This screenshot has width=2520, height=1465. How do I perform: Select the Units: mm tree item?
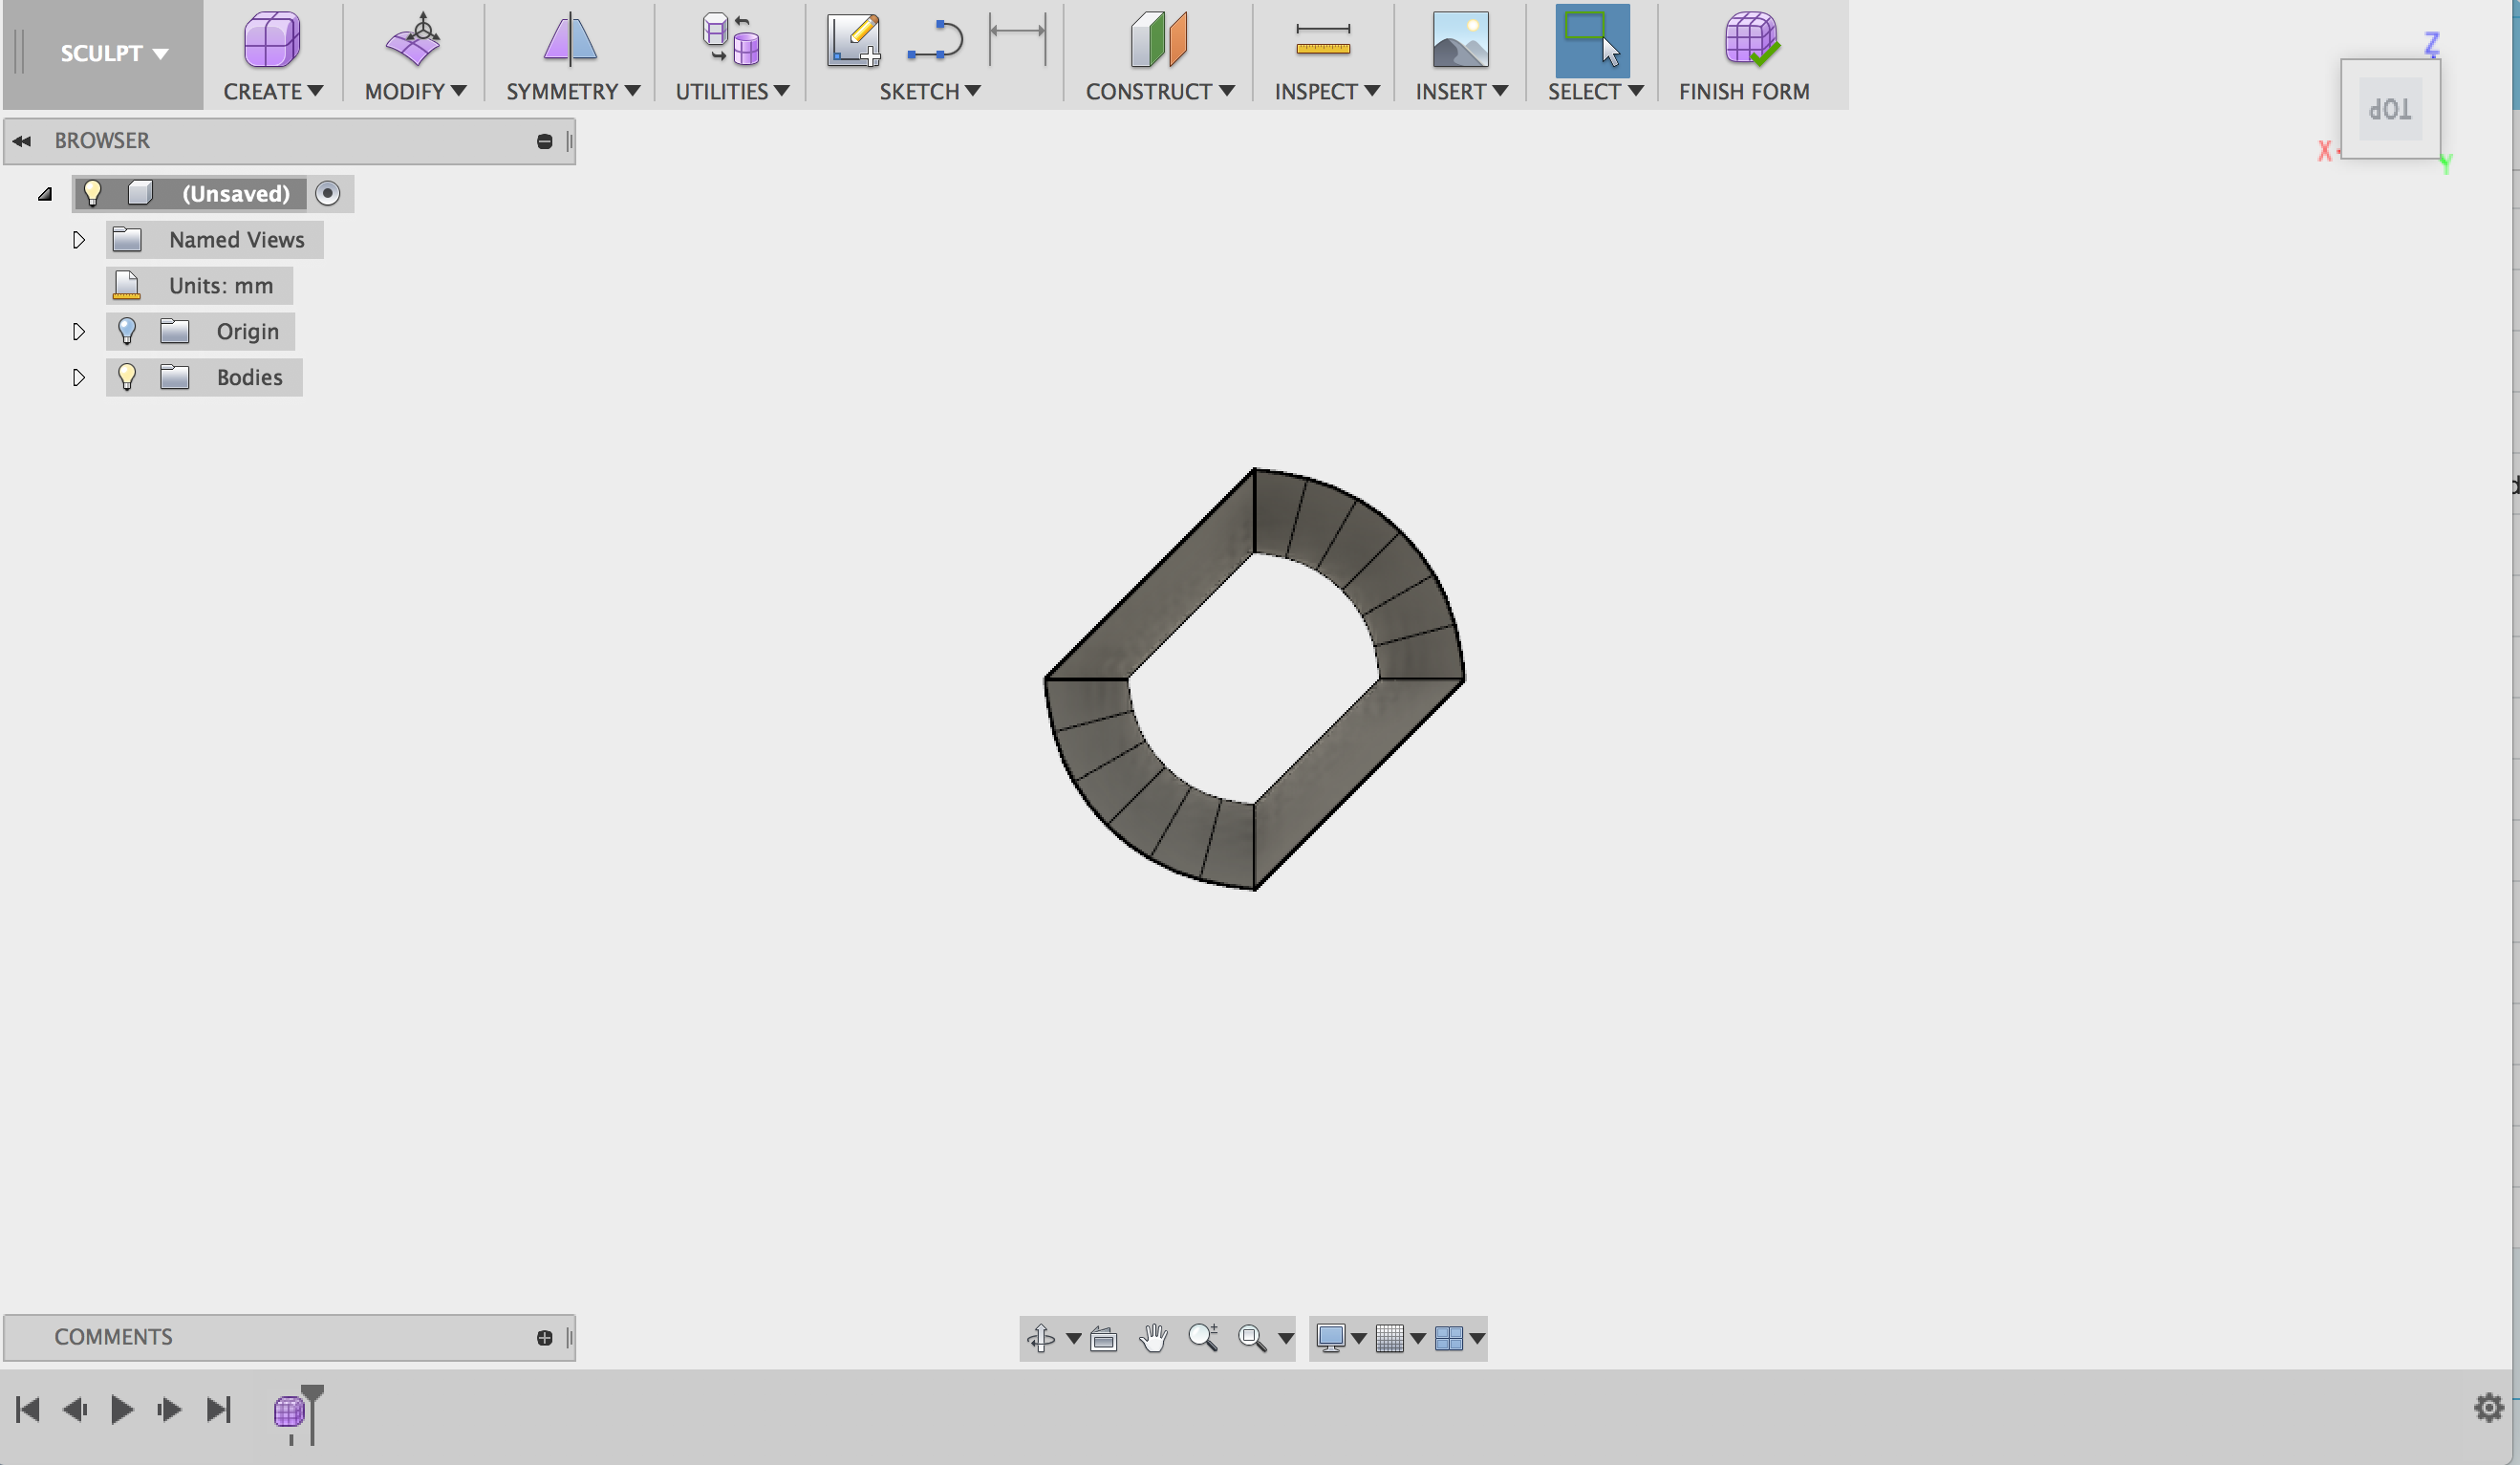[200, 285]
